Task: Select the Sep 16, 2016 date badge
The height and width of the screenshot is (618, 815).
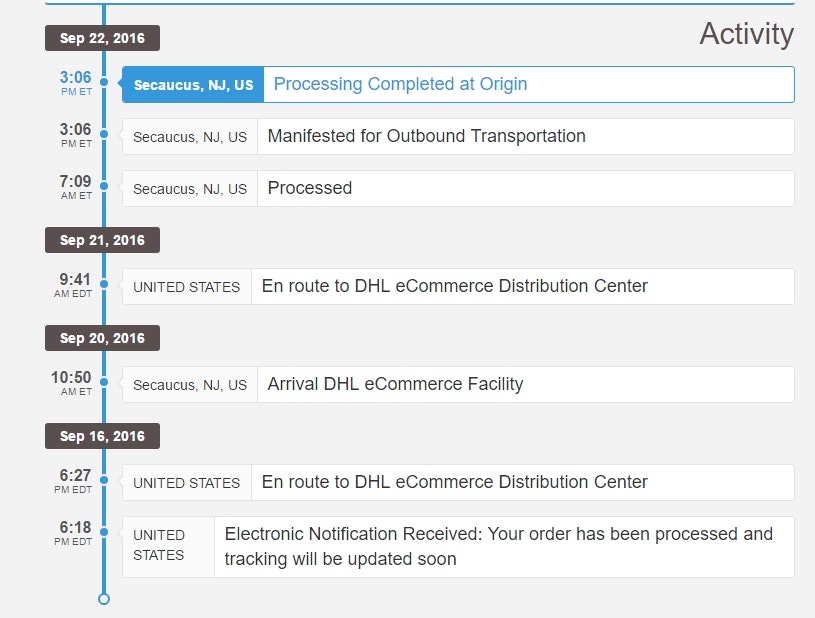Action: (102, 436)
